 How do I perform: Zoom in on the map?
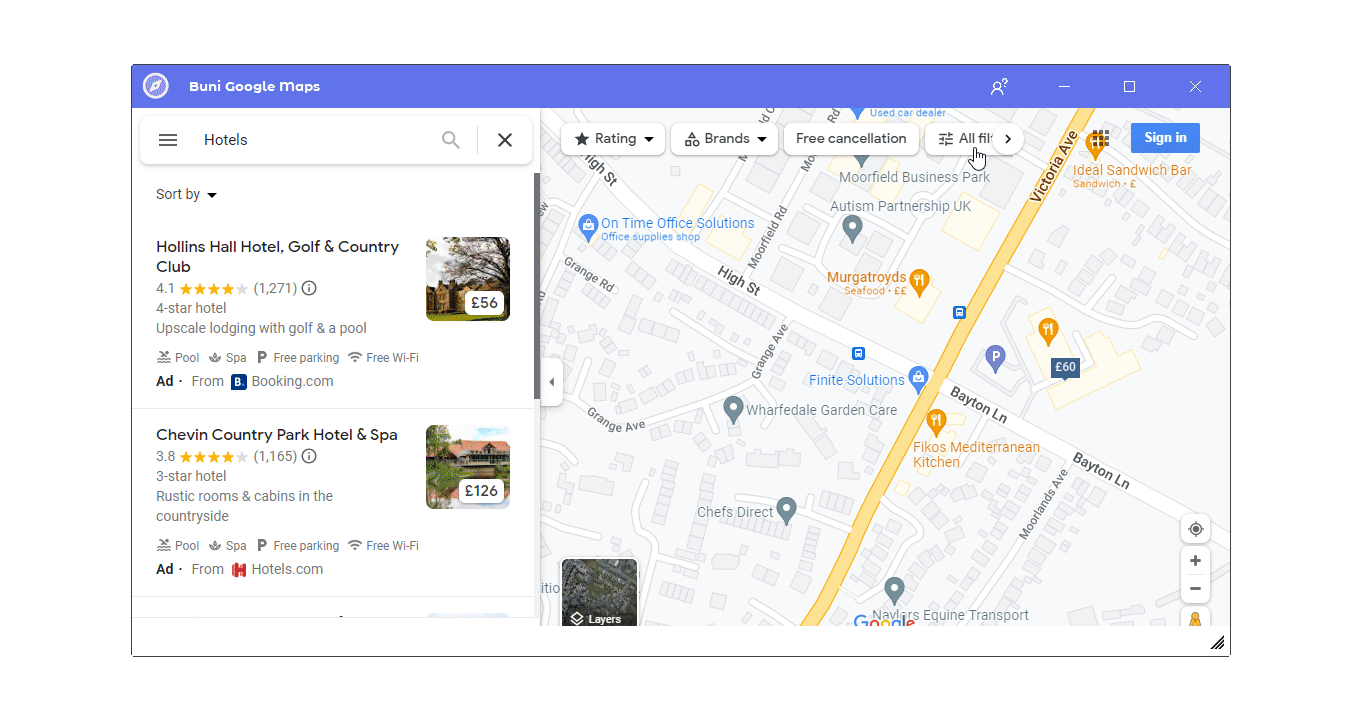[x=1195, y=560]
